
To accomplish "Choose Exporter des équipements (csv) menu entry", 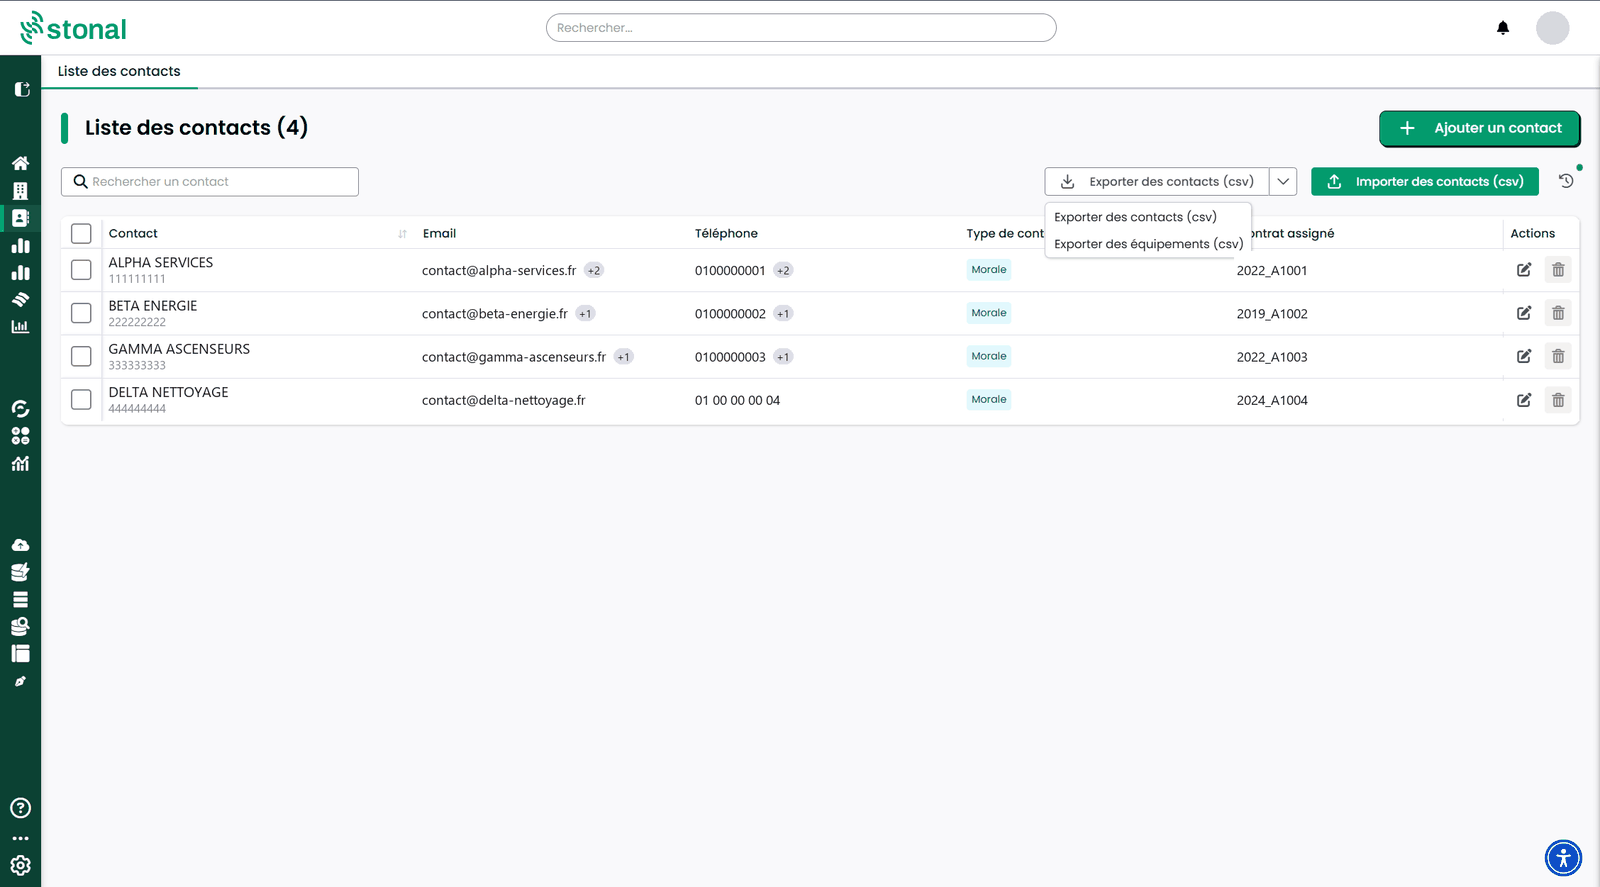I will point(1149,244).
